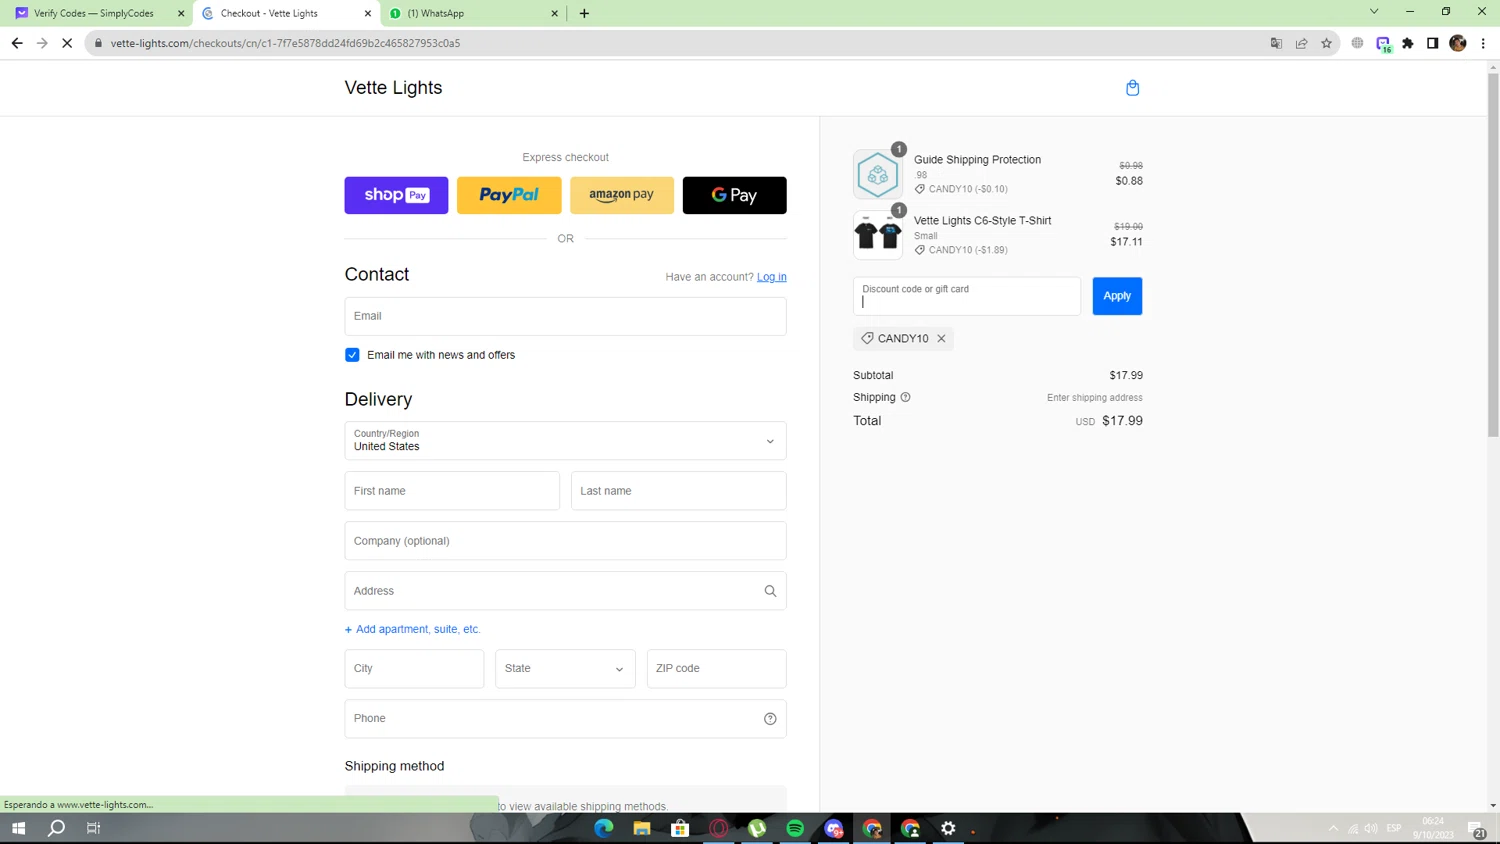
Task: Open Discord from the taskbar
Action: [834, 828]
